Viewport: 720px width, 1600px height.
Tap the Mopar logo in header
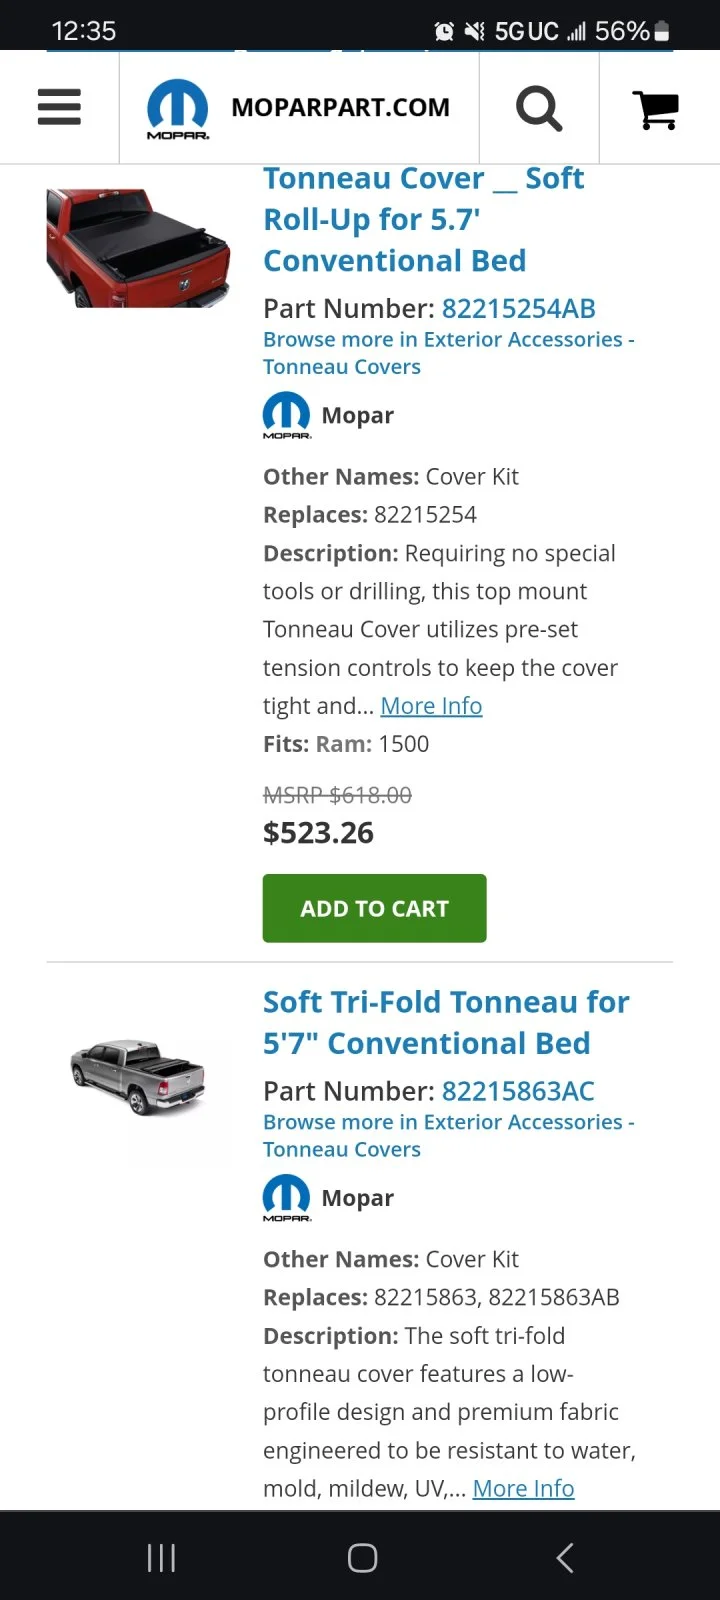pos(178,108)
